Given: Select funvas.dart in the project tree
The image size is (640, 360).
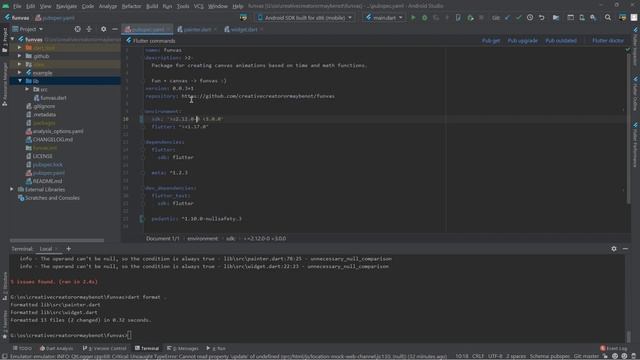Looking at the screenshot, I should (53, 98).
